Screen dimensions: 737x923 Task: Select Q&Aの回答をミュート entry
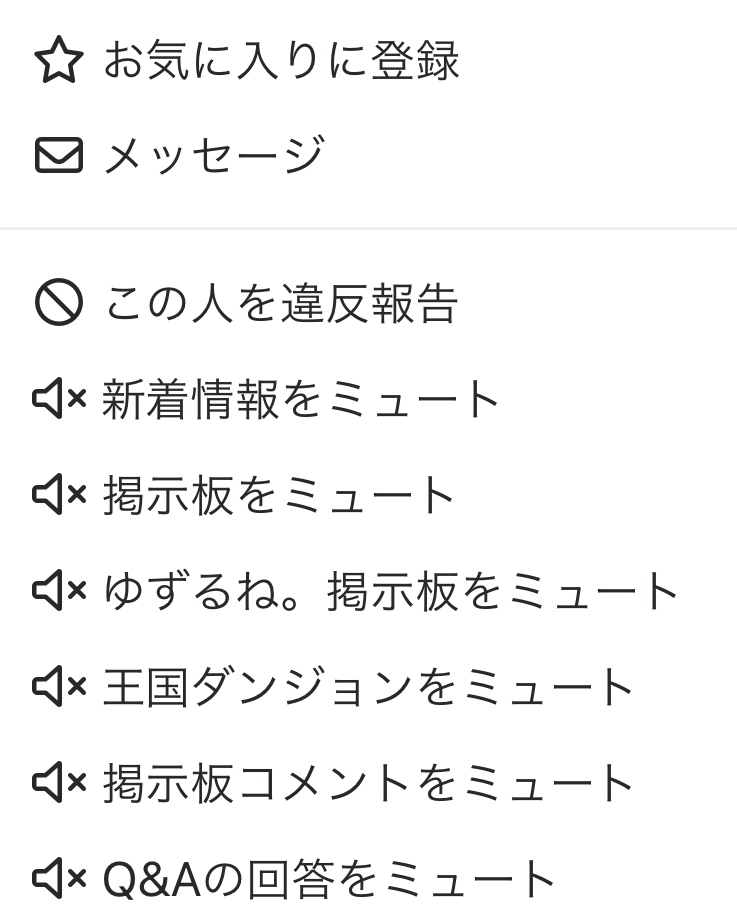[330, 879]
